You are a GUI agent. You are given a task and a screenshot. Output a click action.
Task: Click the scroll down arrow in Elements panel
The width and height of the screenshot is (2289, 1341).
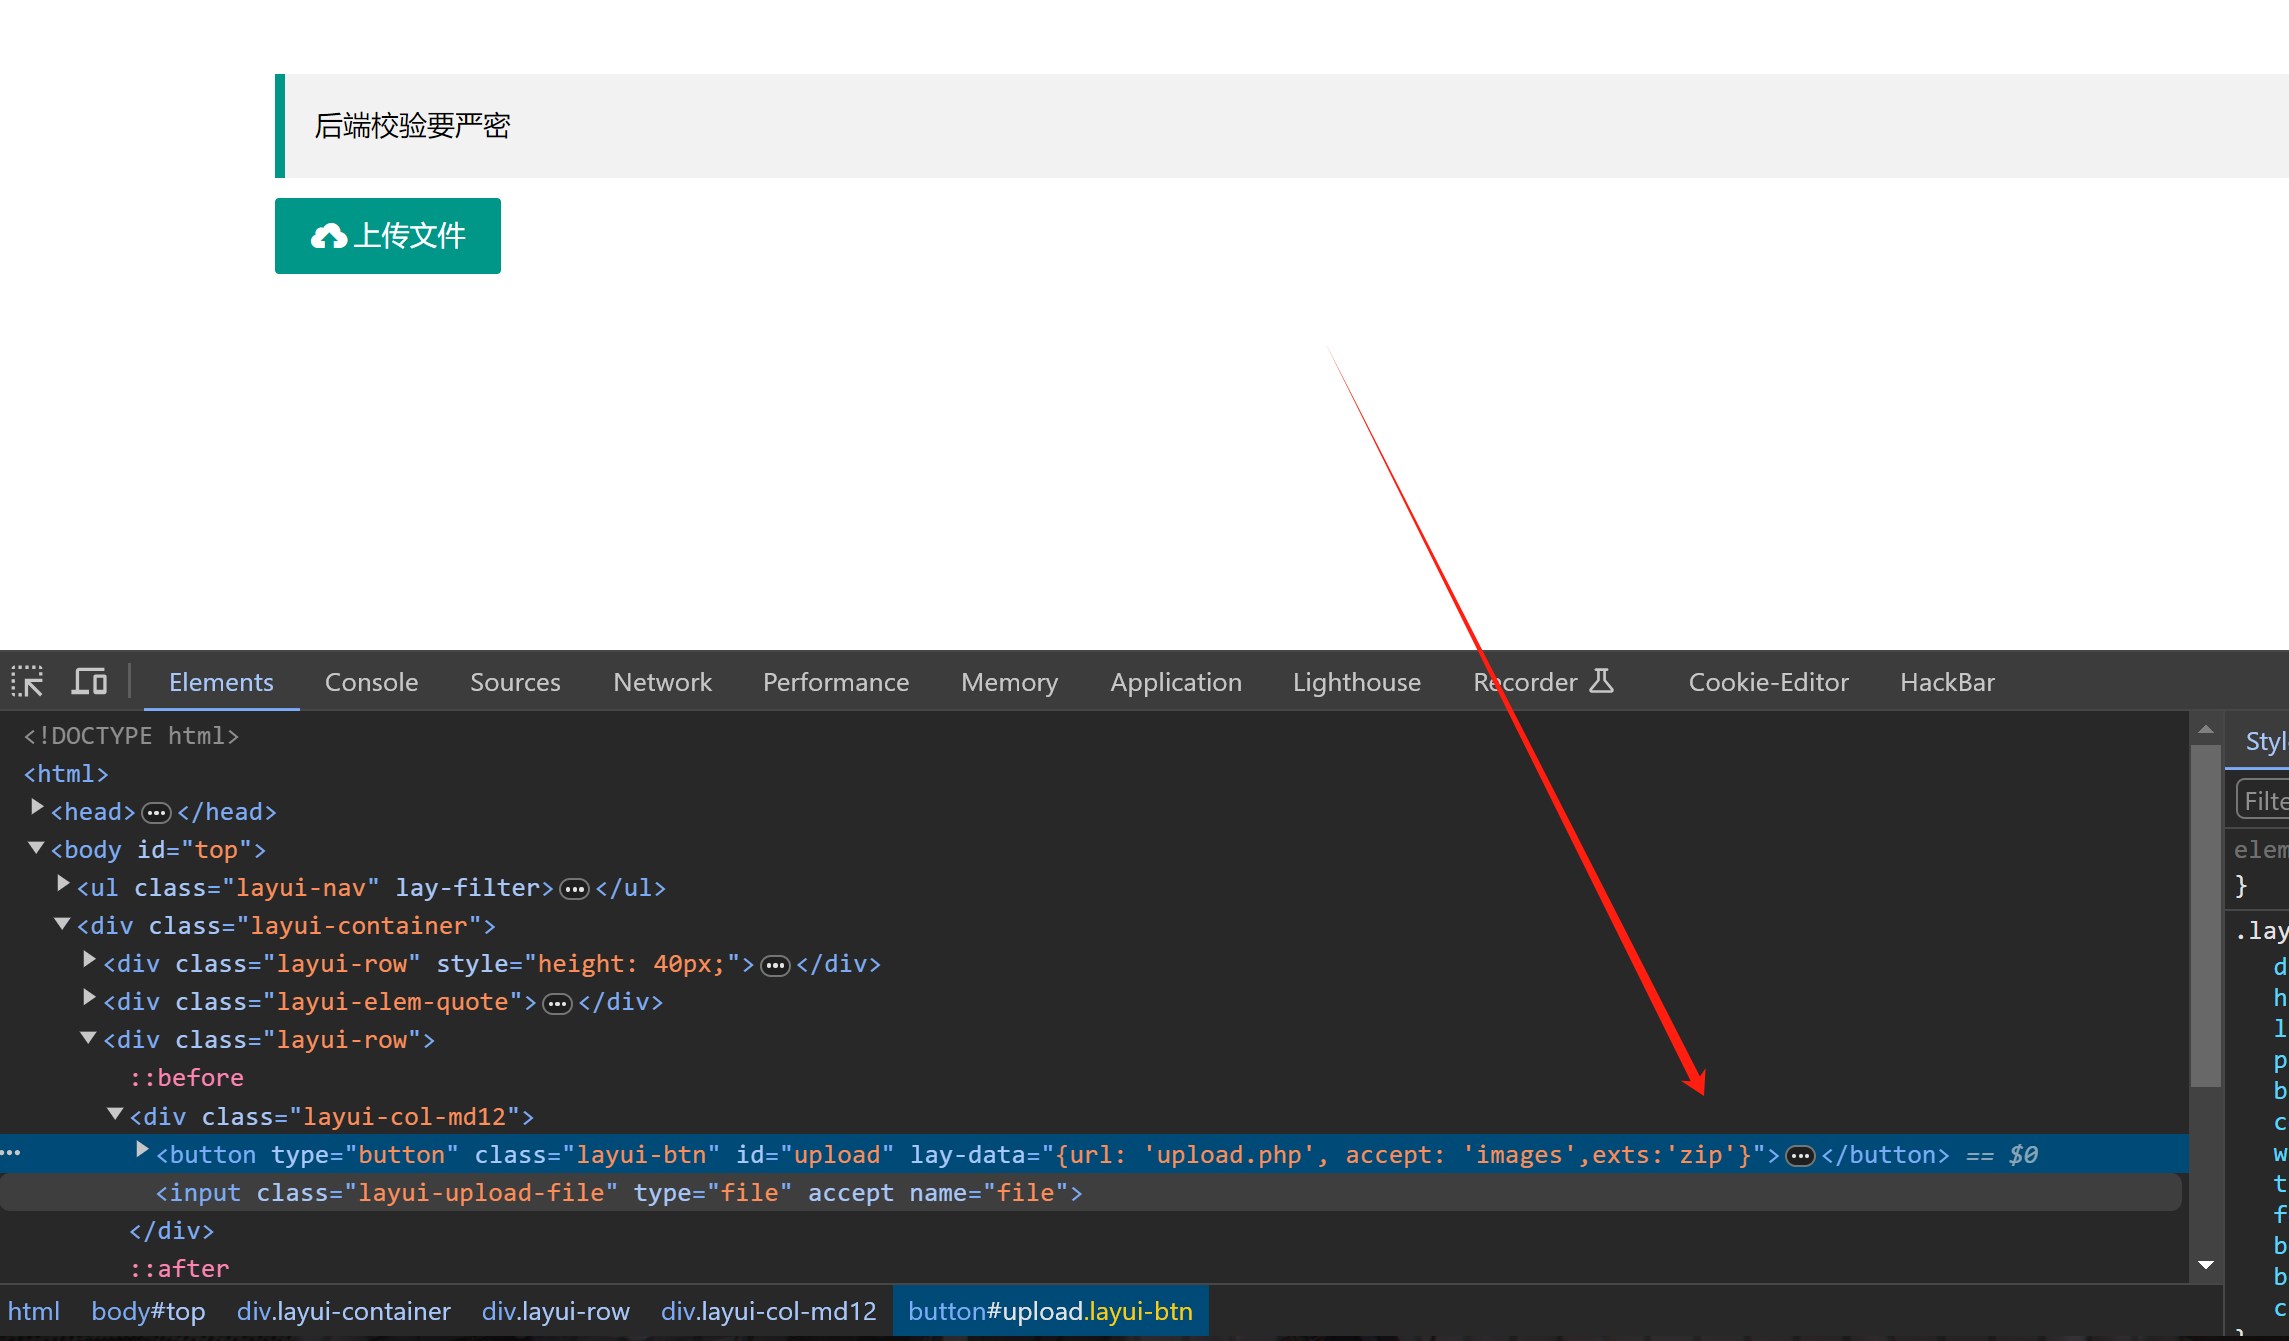point(2206,1265)
